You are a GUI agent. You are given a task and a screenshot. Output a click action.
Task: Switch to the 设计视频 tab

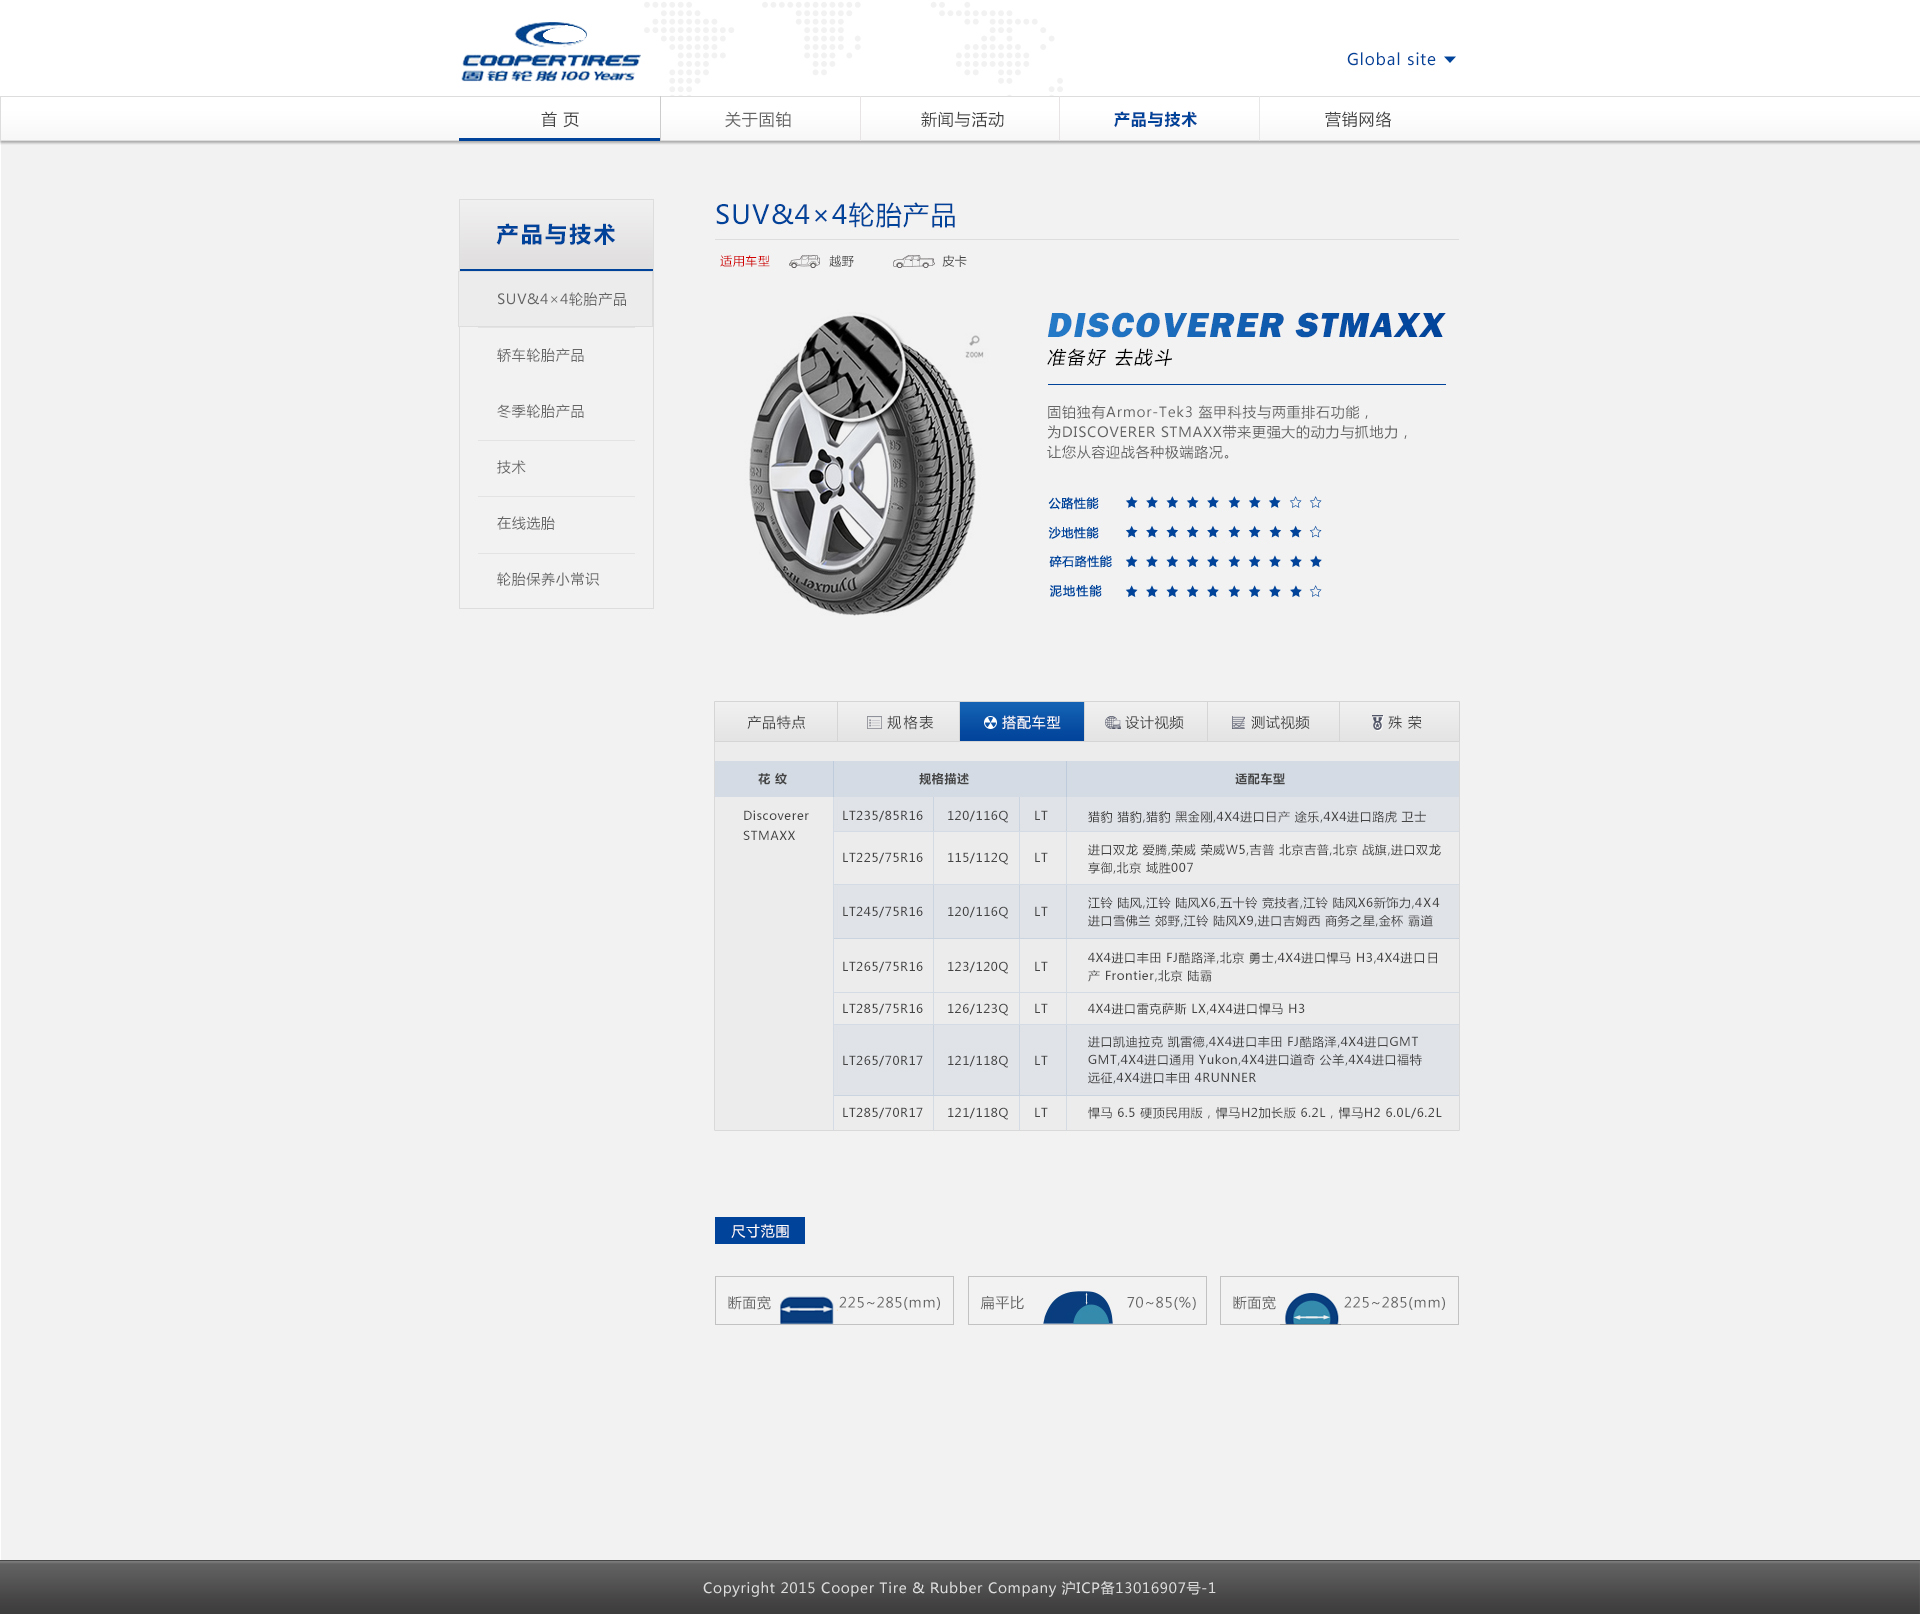click(1146, 722)
